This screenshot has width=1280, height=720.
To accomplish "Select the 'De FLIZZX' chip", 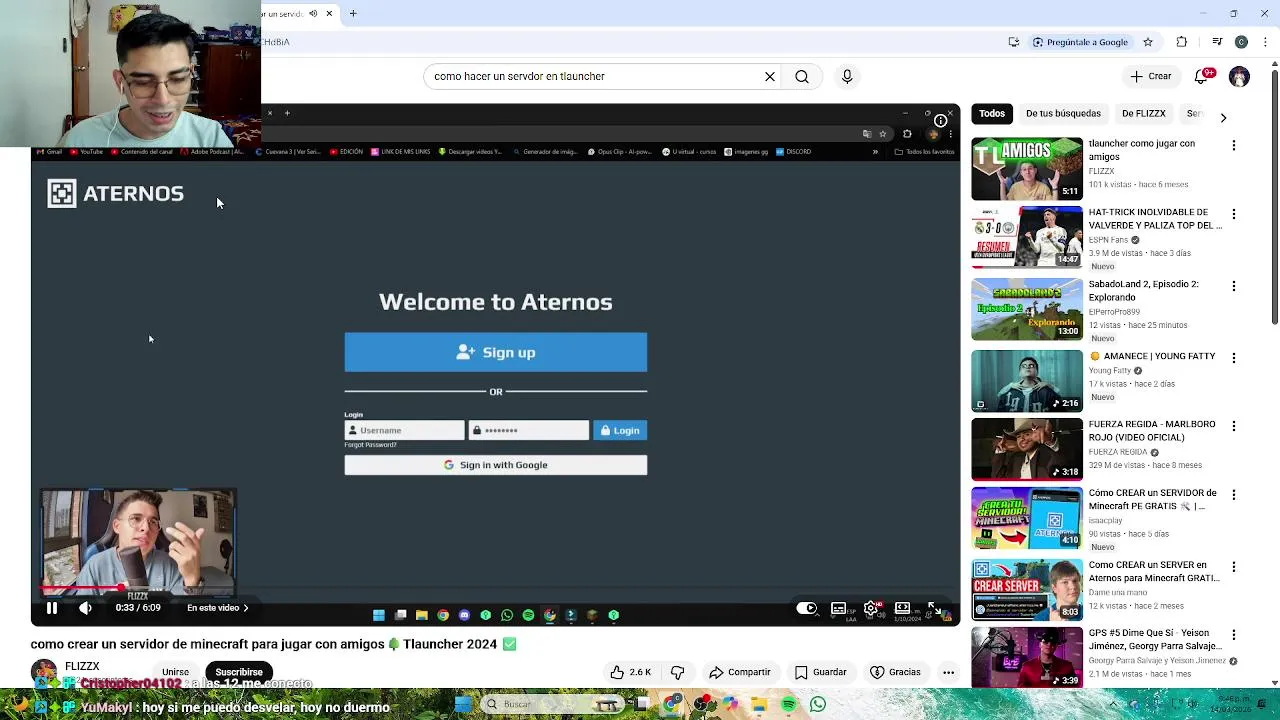I will (x=1143, y=113).
